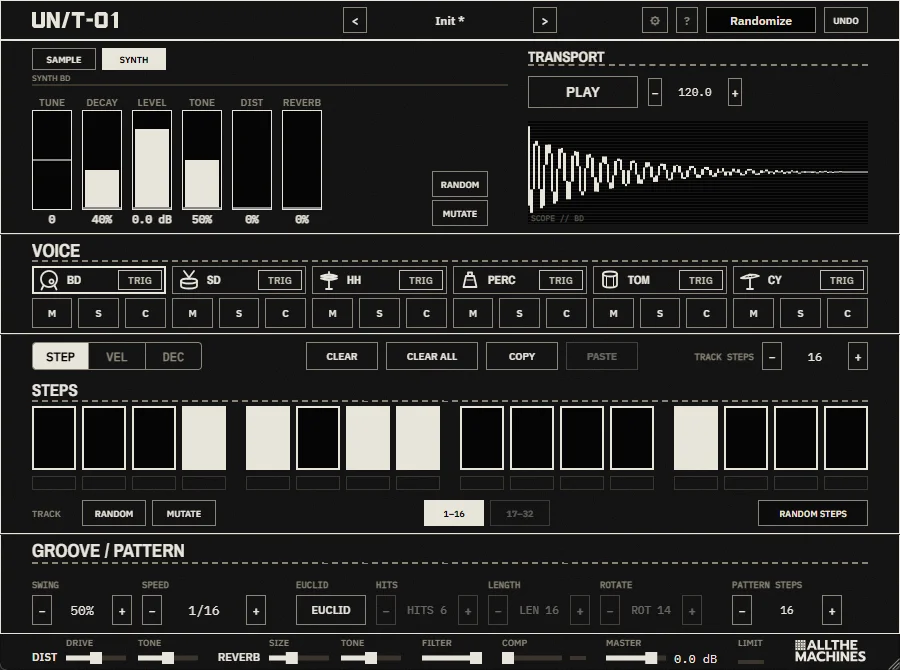The width and height of the screenshot is (900, 670).
Task: Open the All The Machines logo
Action: (x=831, y=651)
